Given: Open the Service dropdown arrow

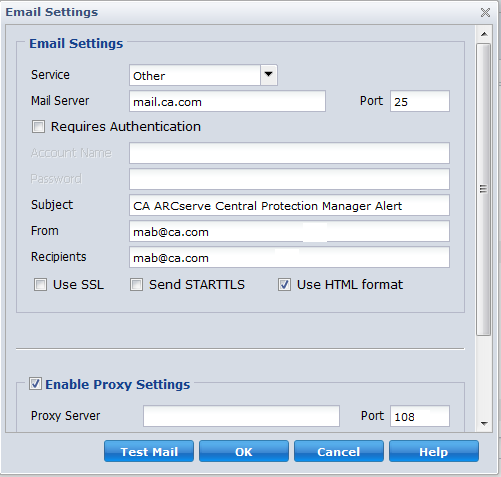Looking at the screenshot, I should [x=269, y=75].
